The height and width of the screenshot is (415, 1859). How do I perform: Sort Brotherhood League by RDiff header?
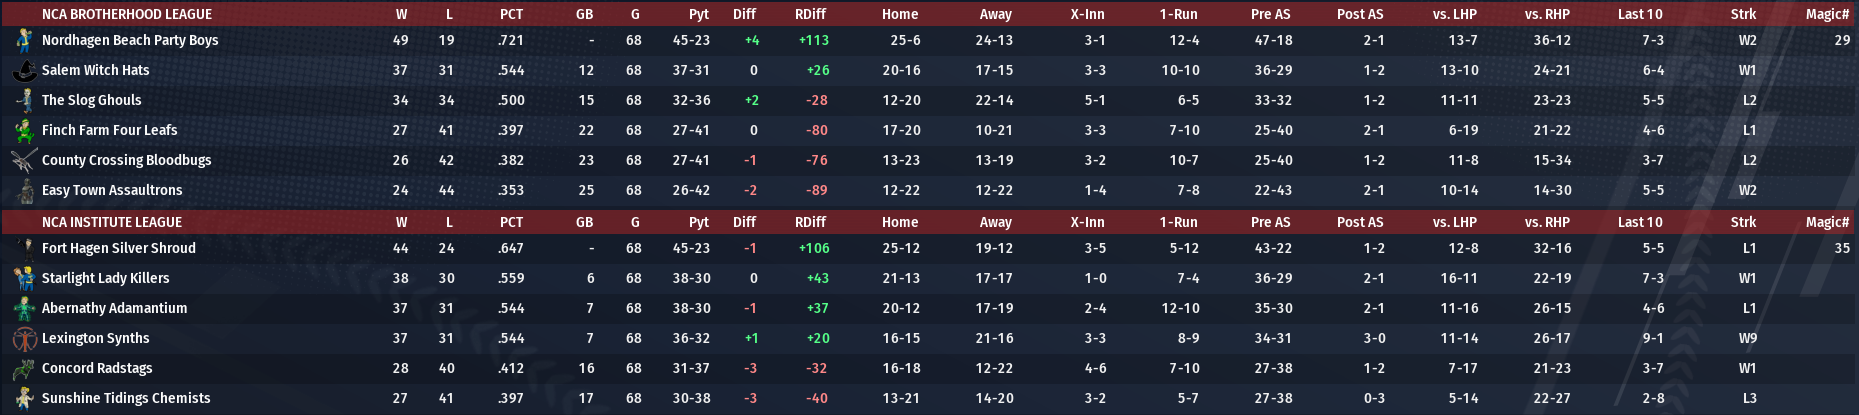[810, 14]
